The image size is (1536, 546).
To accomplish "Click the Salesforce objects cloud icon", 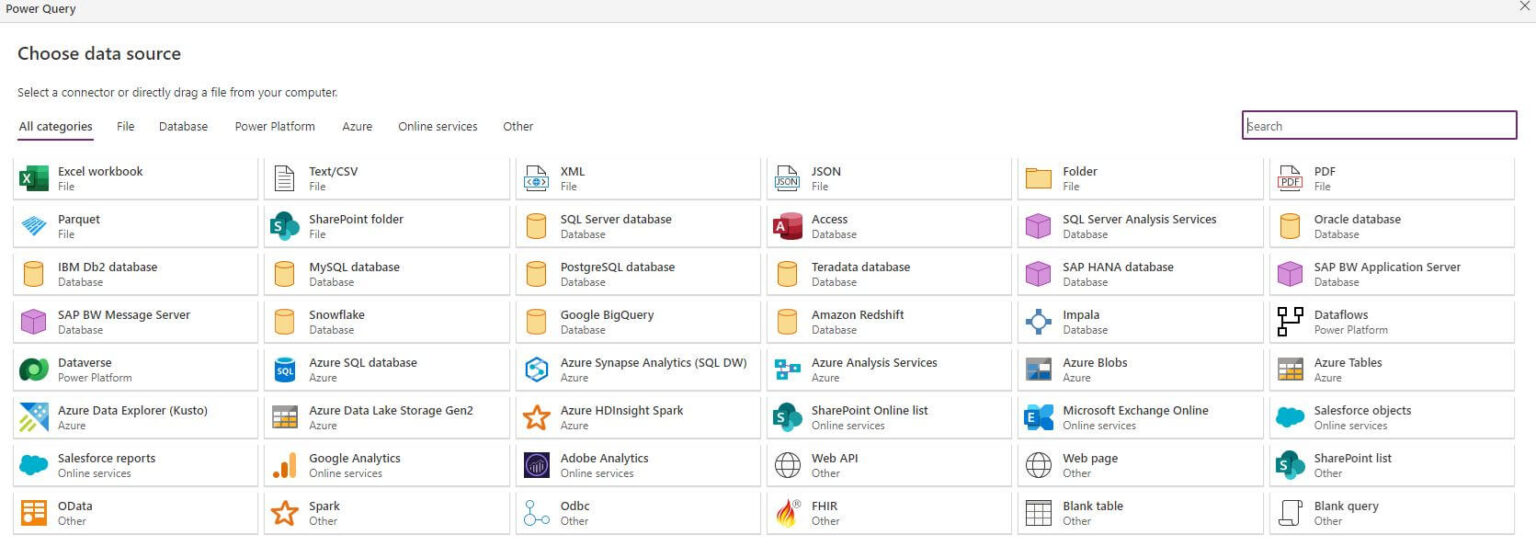I will click(x=1290, y=417).
